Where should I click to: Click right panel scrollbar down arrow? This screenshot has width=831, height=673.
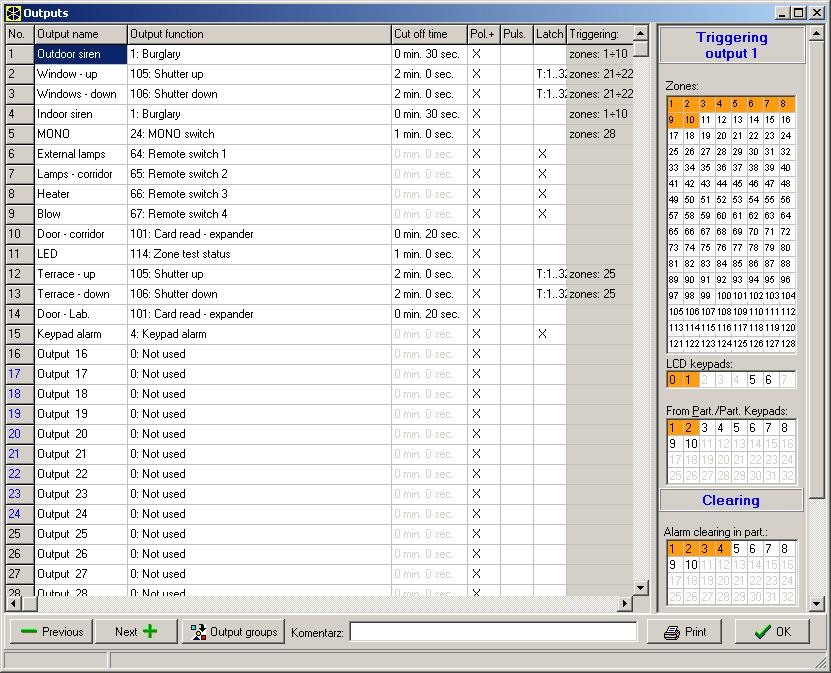(817, 603)
